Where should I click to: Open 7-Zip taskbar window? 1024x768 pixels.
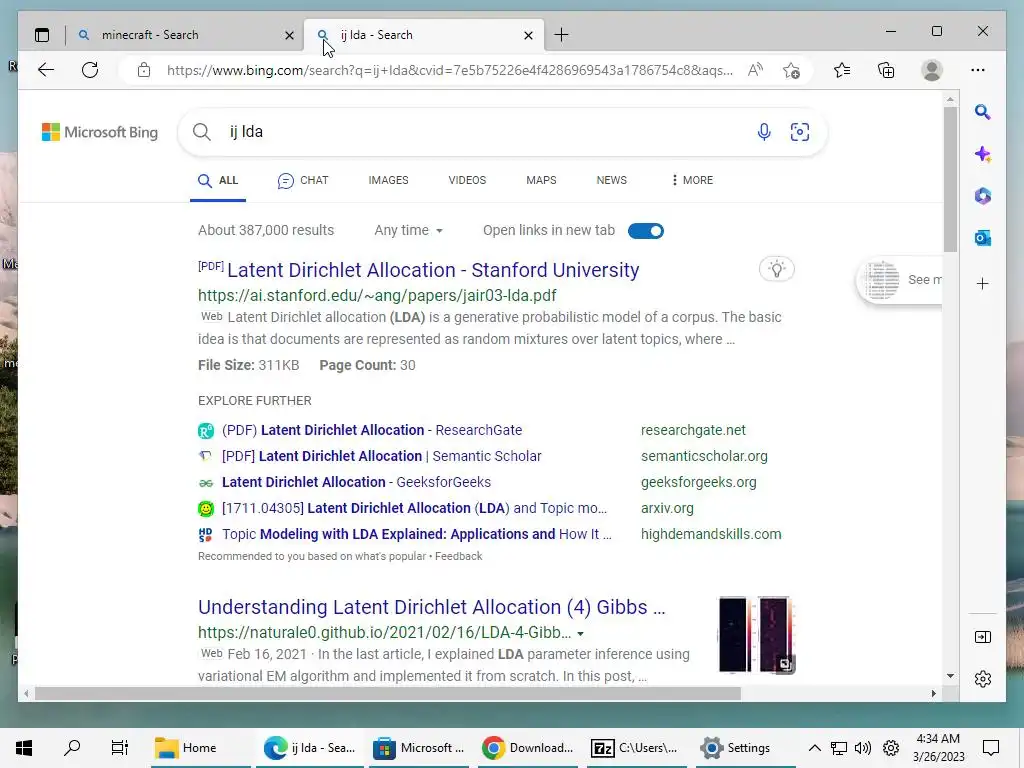[636, 748]
